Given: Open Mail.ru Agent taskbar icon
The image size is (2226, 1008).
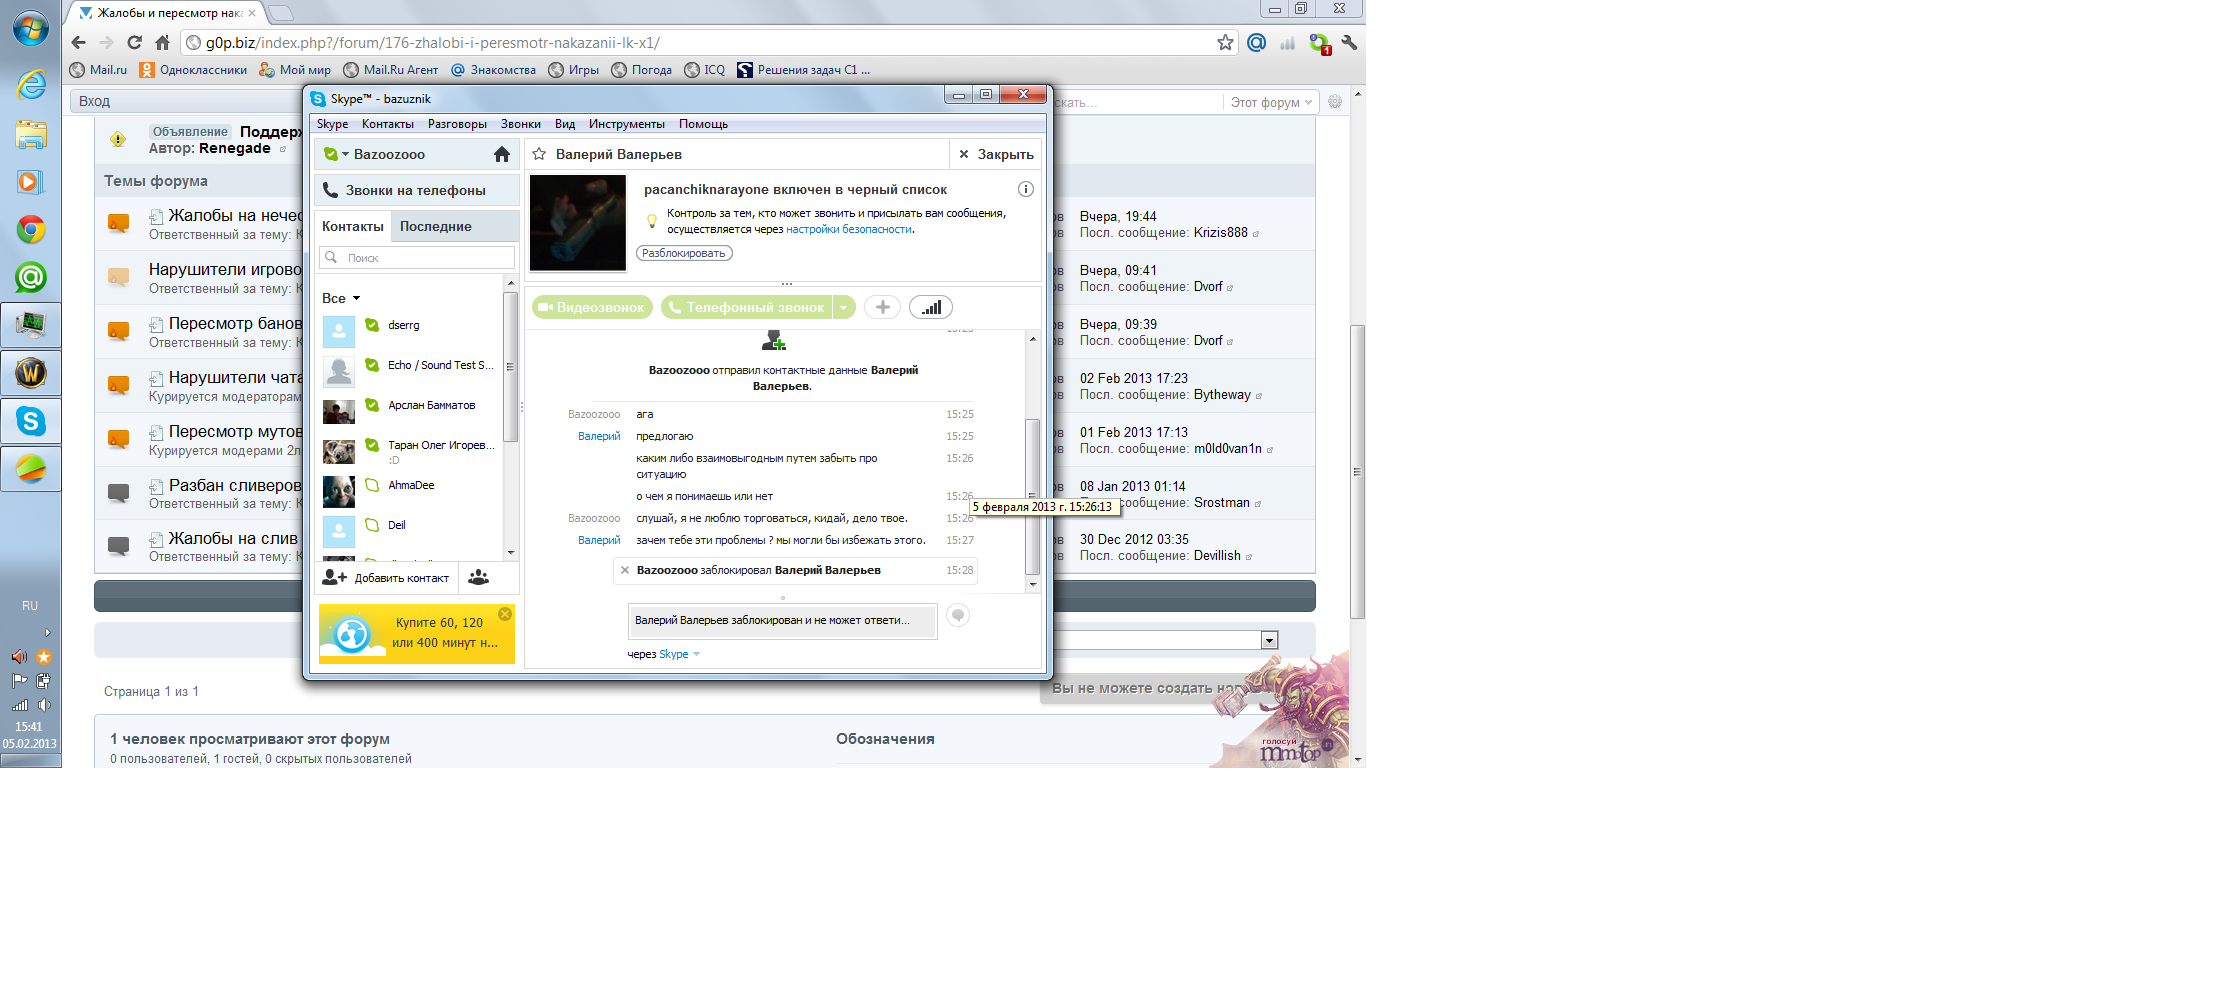Looking at the screenshot, I should [31, 277].
